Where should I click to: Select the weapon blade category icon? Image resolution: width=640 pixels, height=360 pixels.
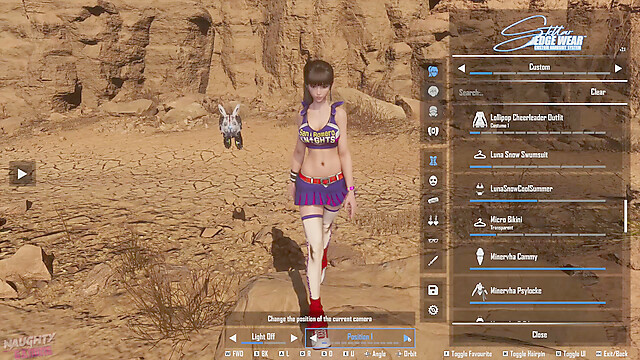click(433, 260)
